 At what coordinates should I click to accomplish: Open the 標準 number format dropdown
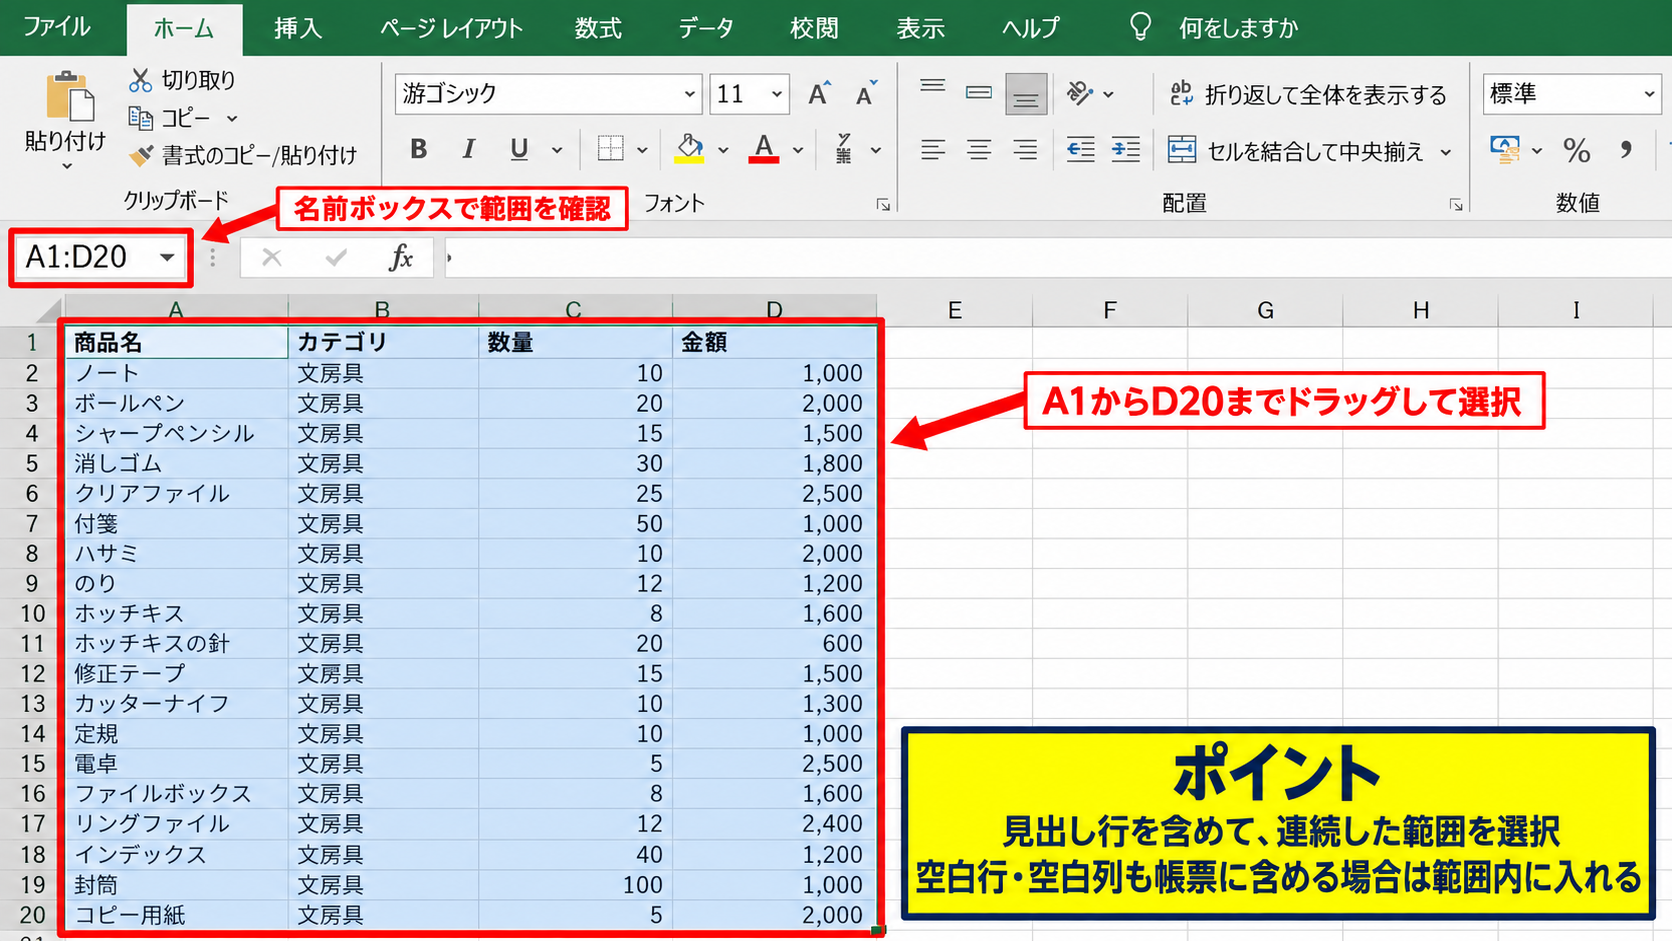tap(1649, 94)
